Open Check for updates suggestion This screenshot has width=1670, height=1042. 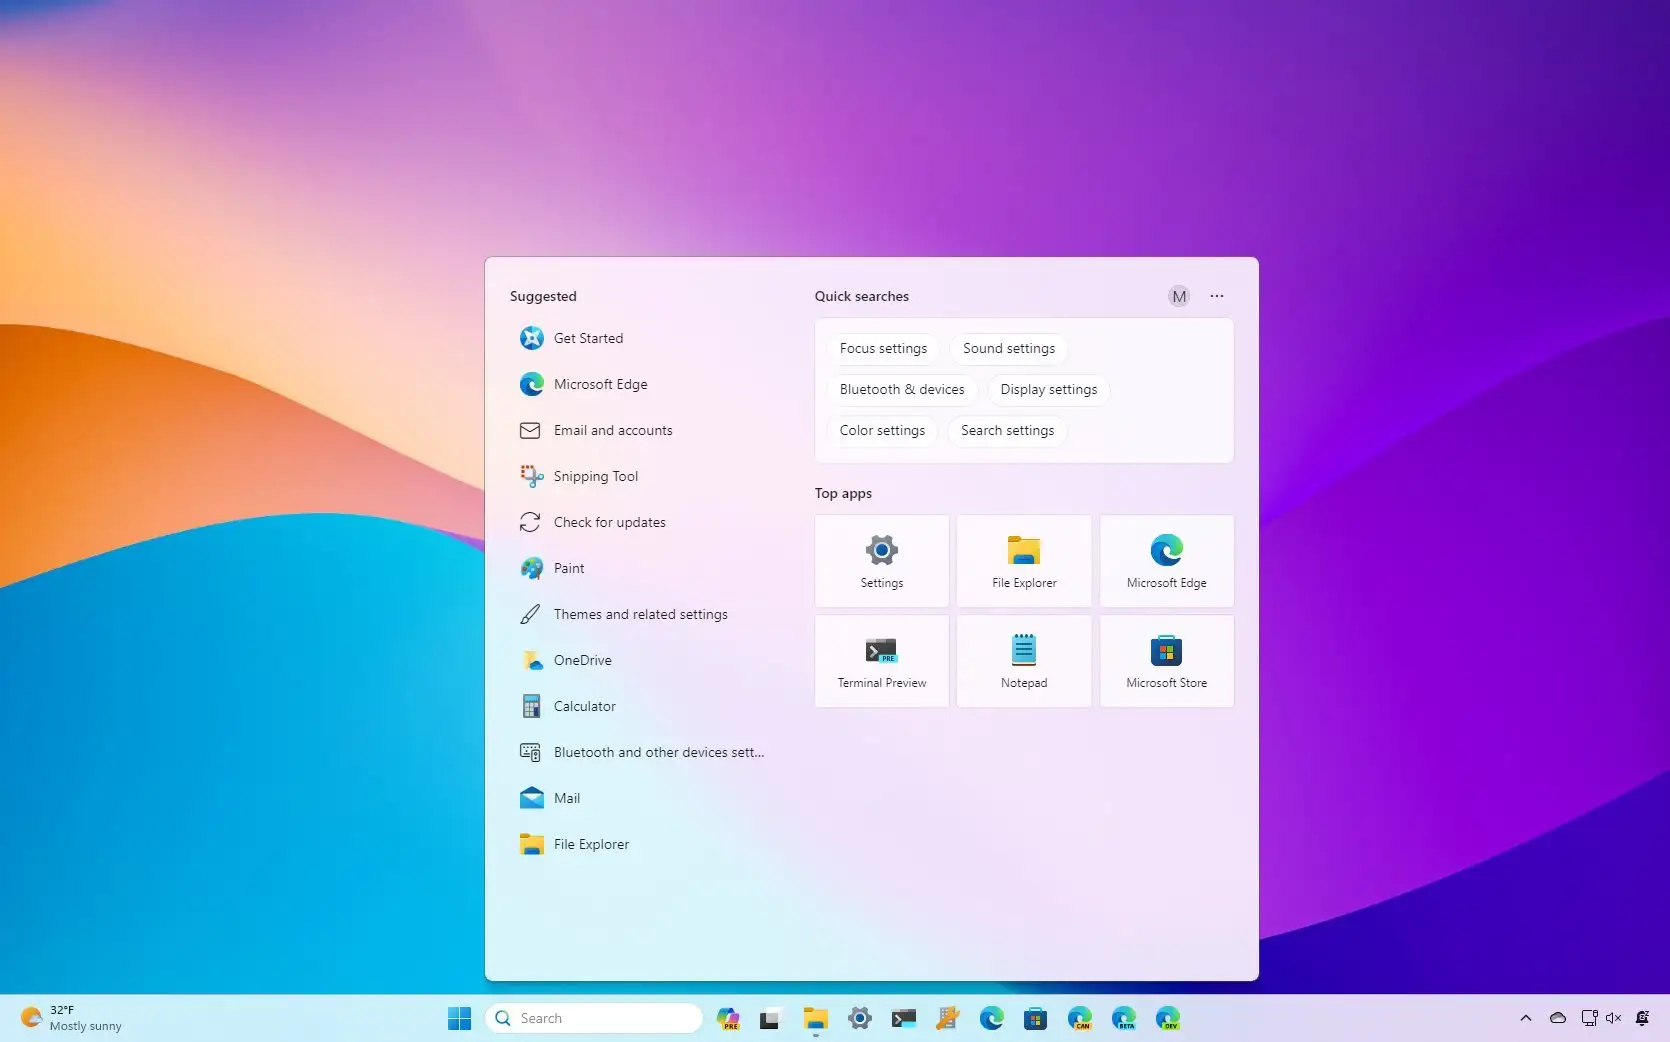tap(640, 522)
